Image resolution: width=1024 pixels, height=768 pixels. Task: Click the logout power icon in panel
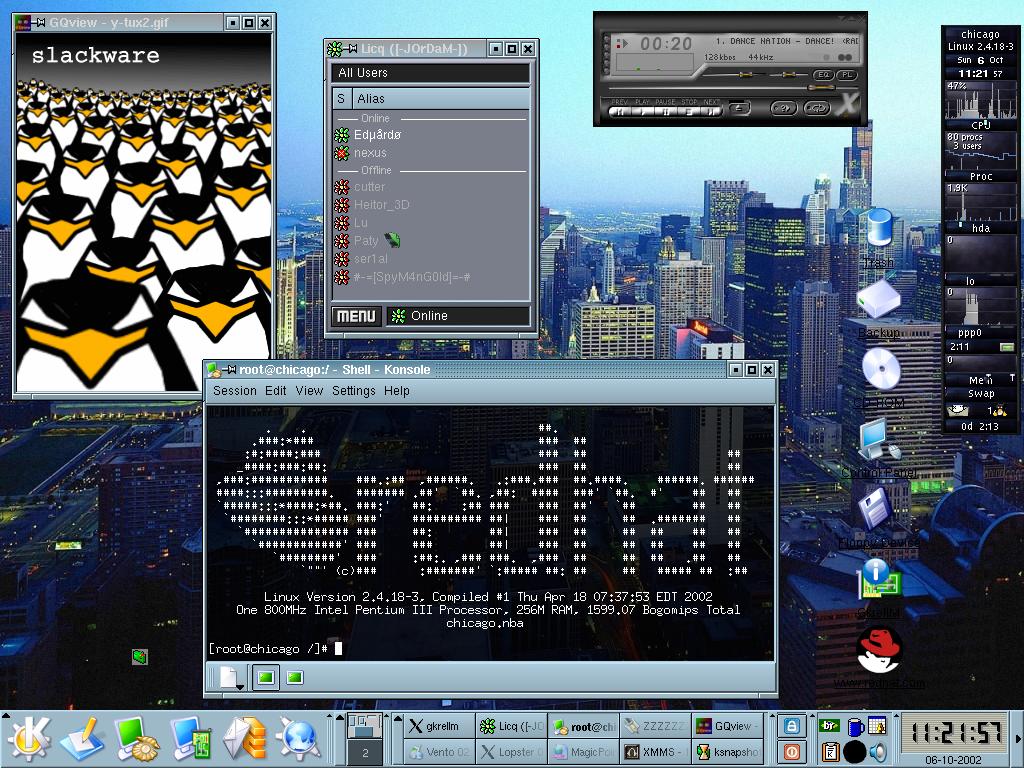click(792, 752)
